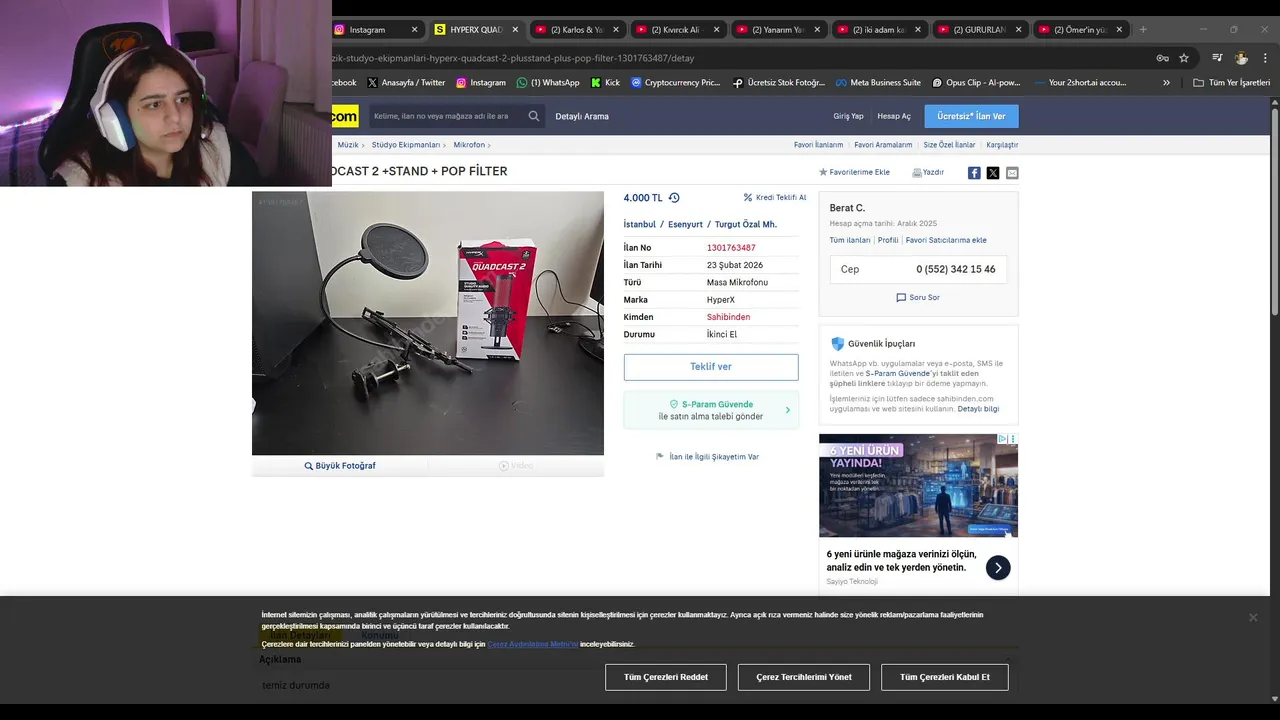Report listing via İlan ile İlgili Şikayetim Var
Screen dimensions: 1280x720
(707, 457)
